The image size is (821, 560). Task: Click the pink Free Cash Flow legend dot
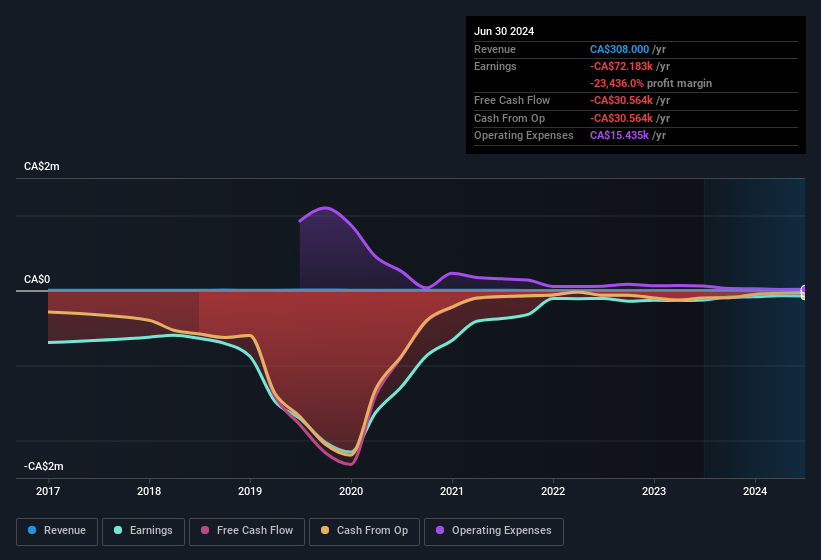point(205,530)
